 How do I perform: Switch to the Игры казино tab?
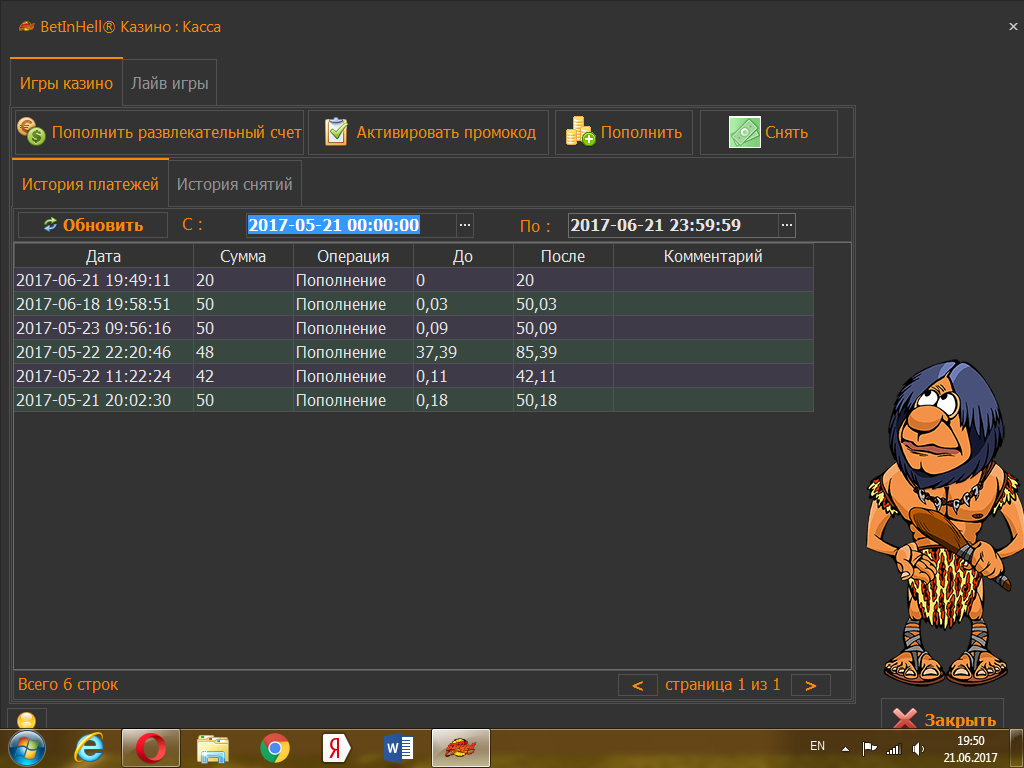click(x=66, y=83)
